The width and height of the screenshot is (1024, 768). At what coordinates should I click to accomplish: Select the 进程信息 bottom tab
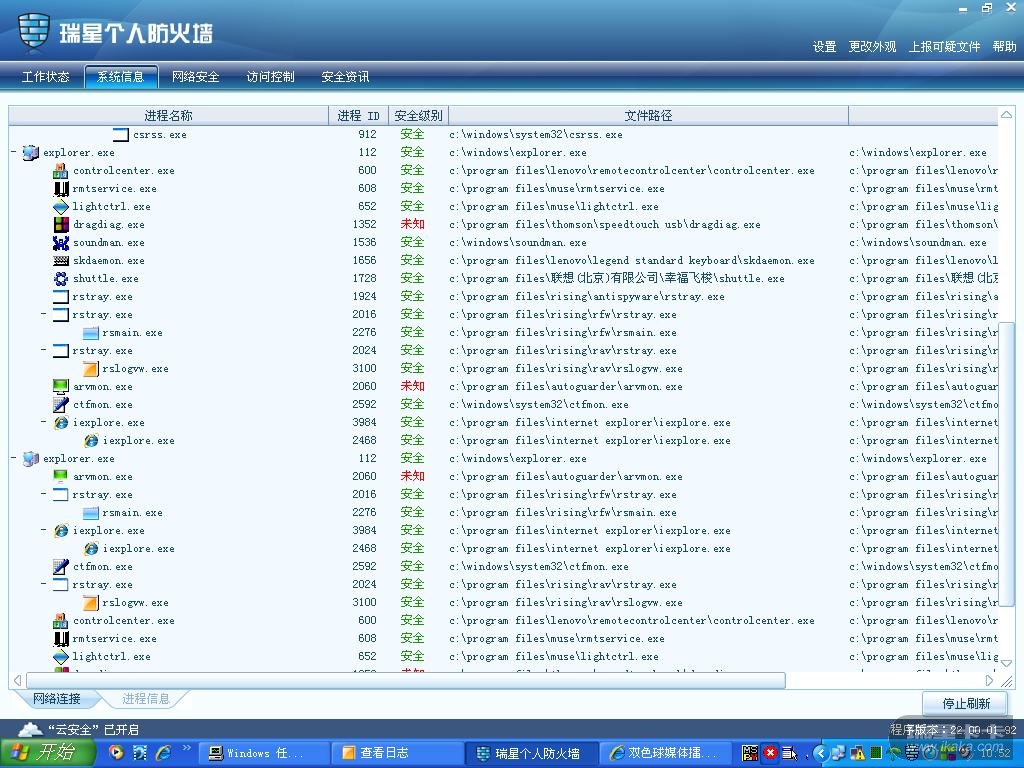(x=146, y=699)
